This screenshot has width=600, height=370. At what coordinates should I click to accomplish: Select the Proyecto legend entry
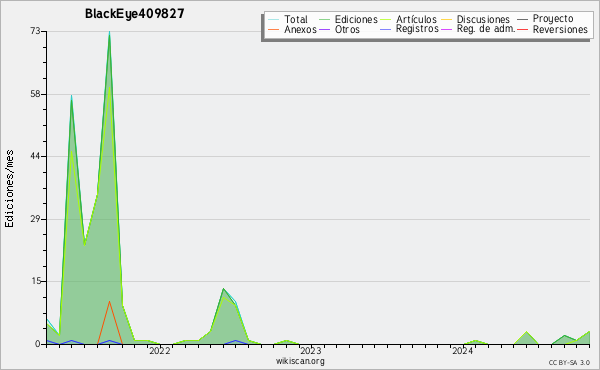tap(553, 19)
